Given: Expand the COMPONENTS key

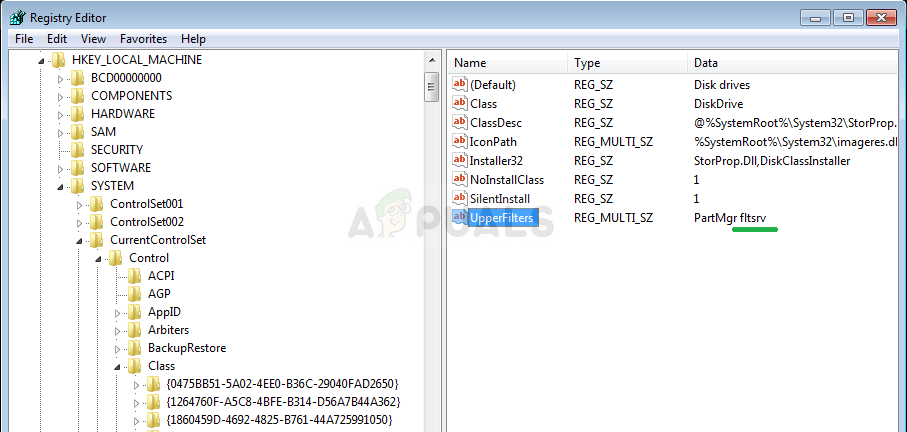Looking at the screenshot, I should tap(60, 96).
